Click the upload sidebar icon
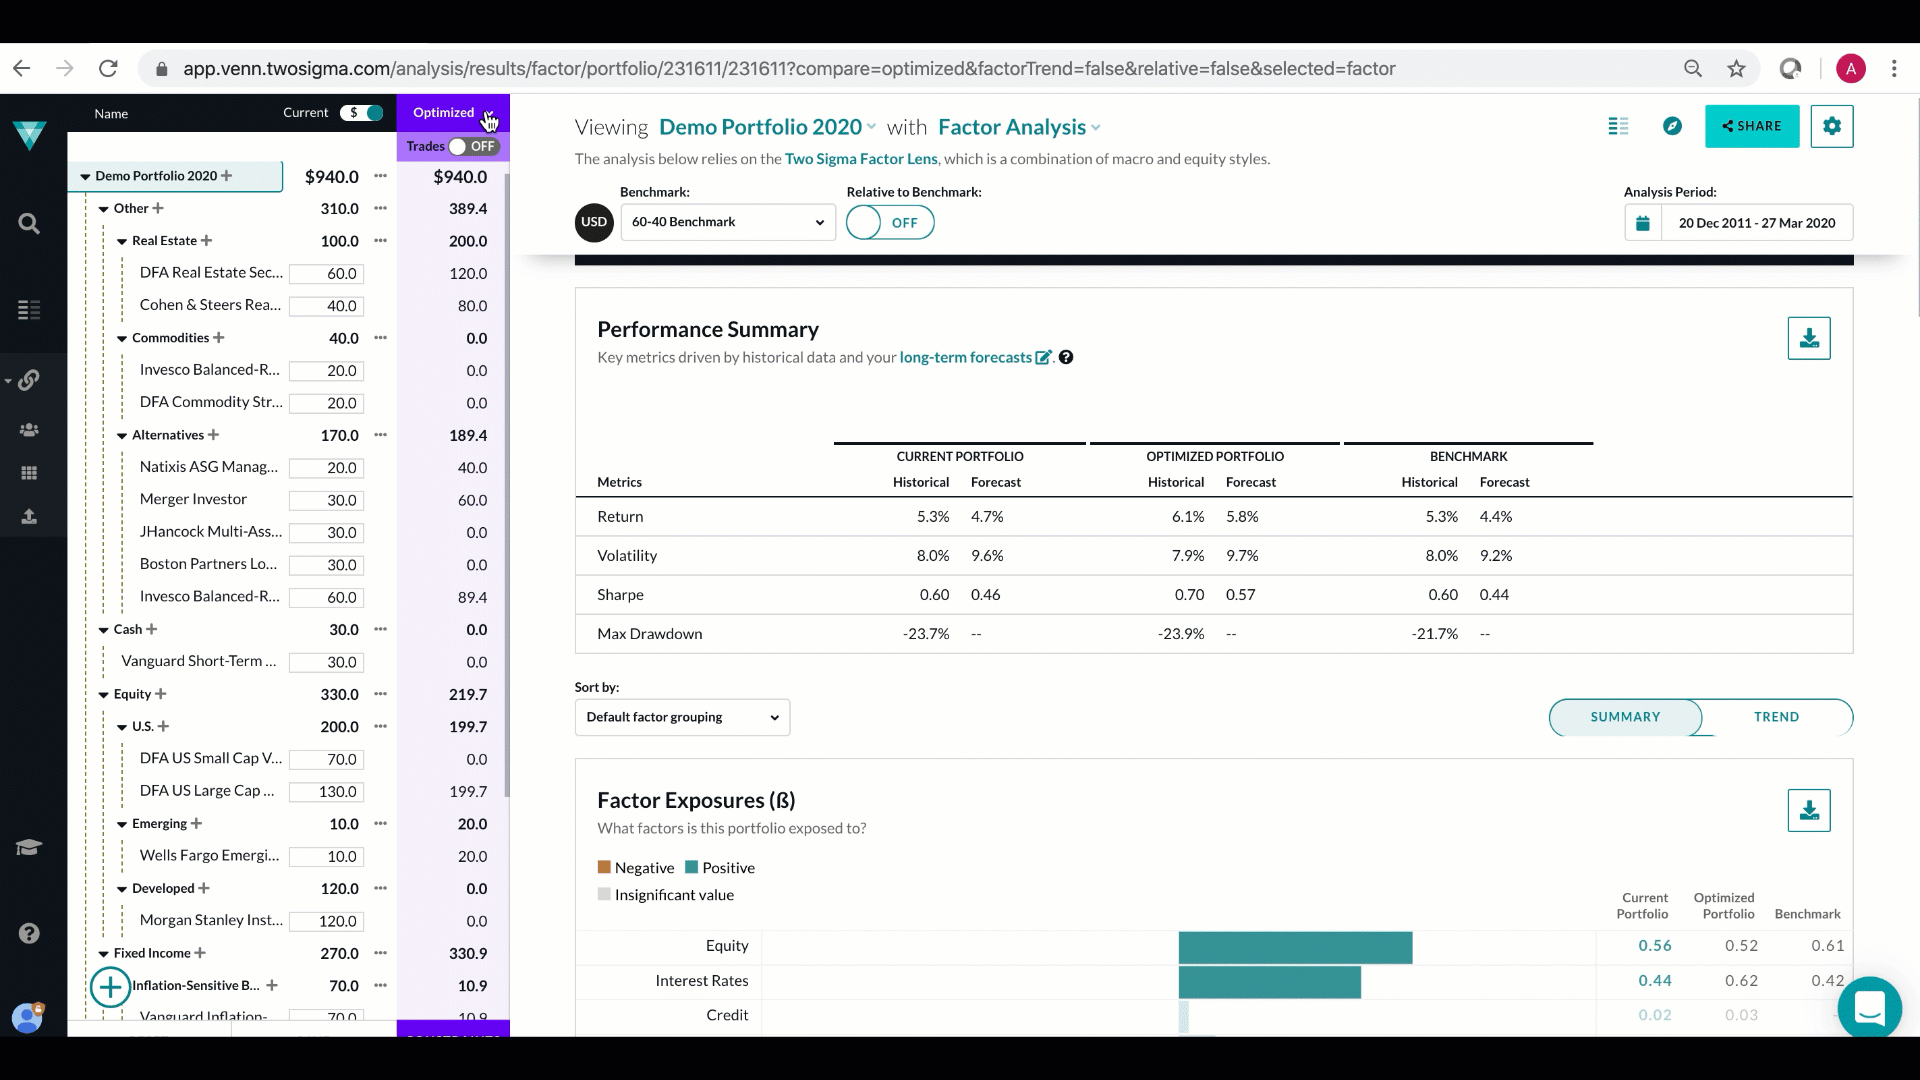This screenshot has height=1080, width=1920. [29, 516]
